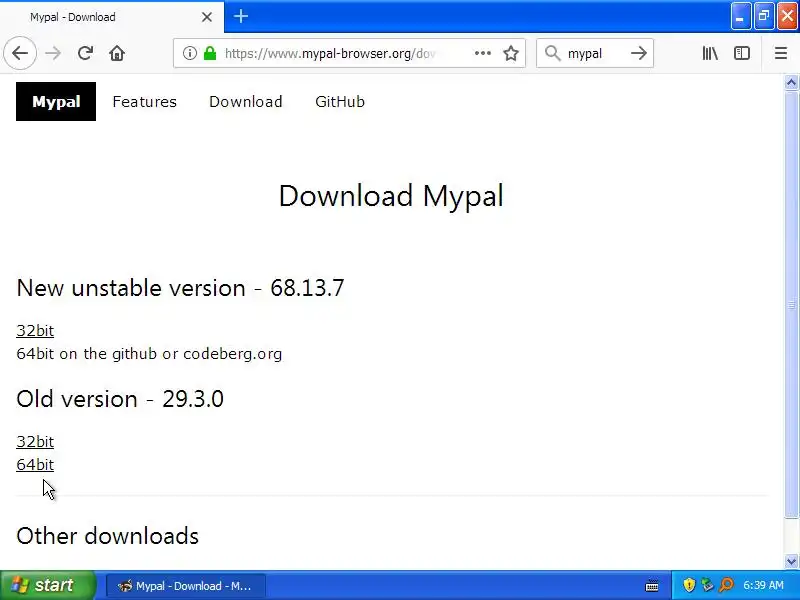Open page actions three-dots menu
The width and height of the screenshot is (800, 600).
pos(483,53)
